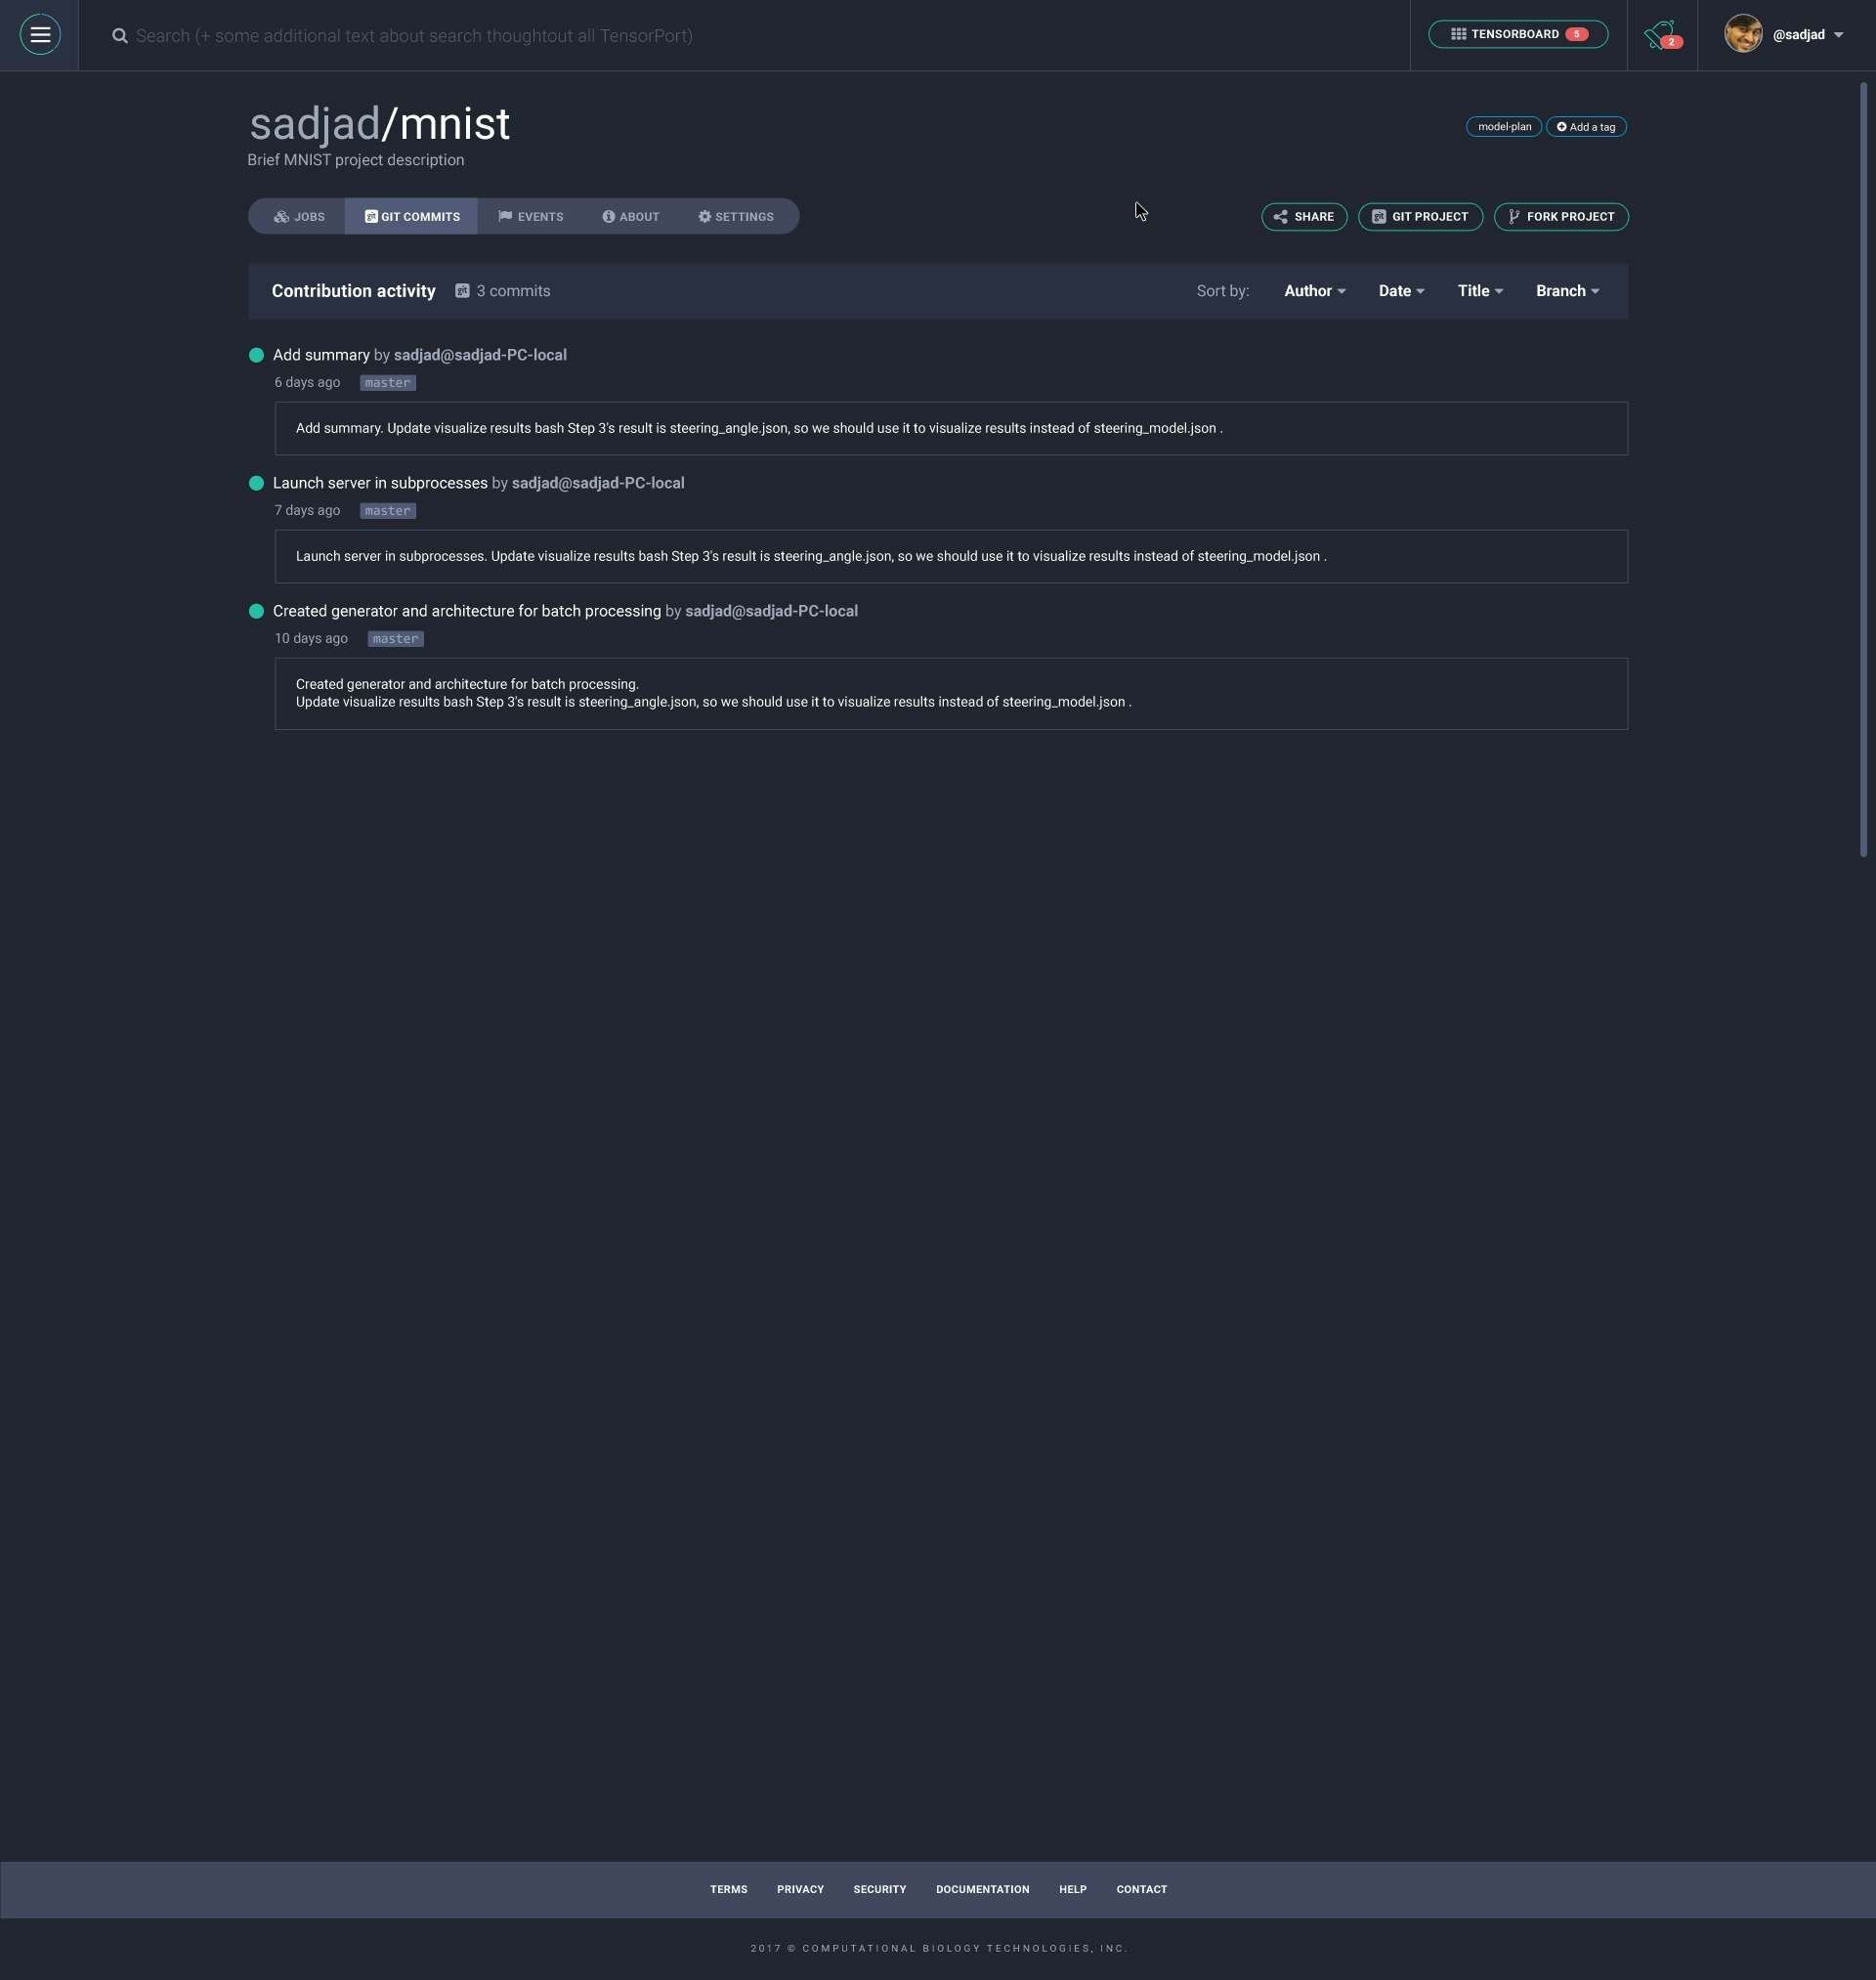This screenshot has height=1980, width=1876.
Task: Click the flag icon on the Events tab
Action: pyautogui.click(x=507, y=216)
